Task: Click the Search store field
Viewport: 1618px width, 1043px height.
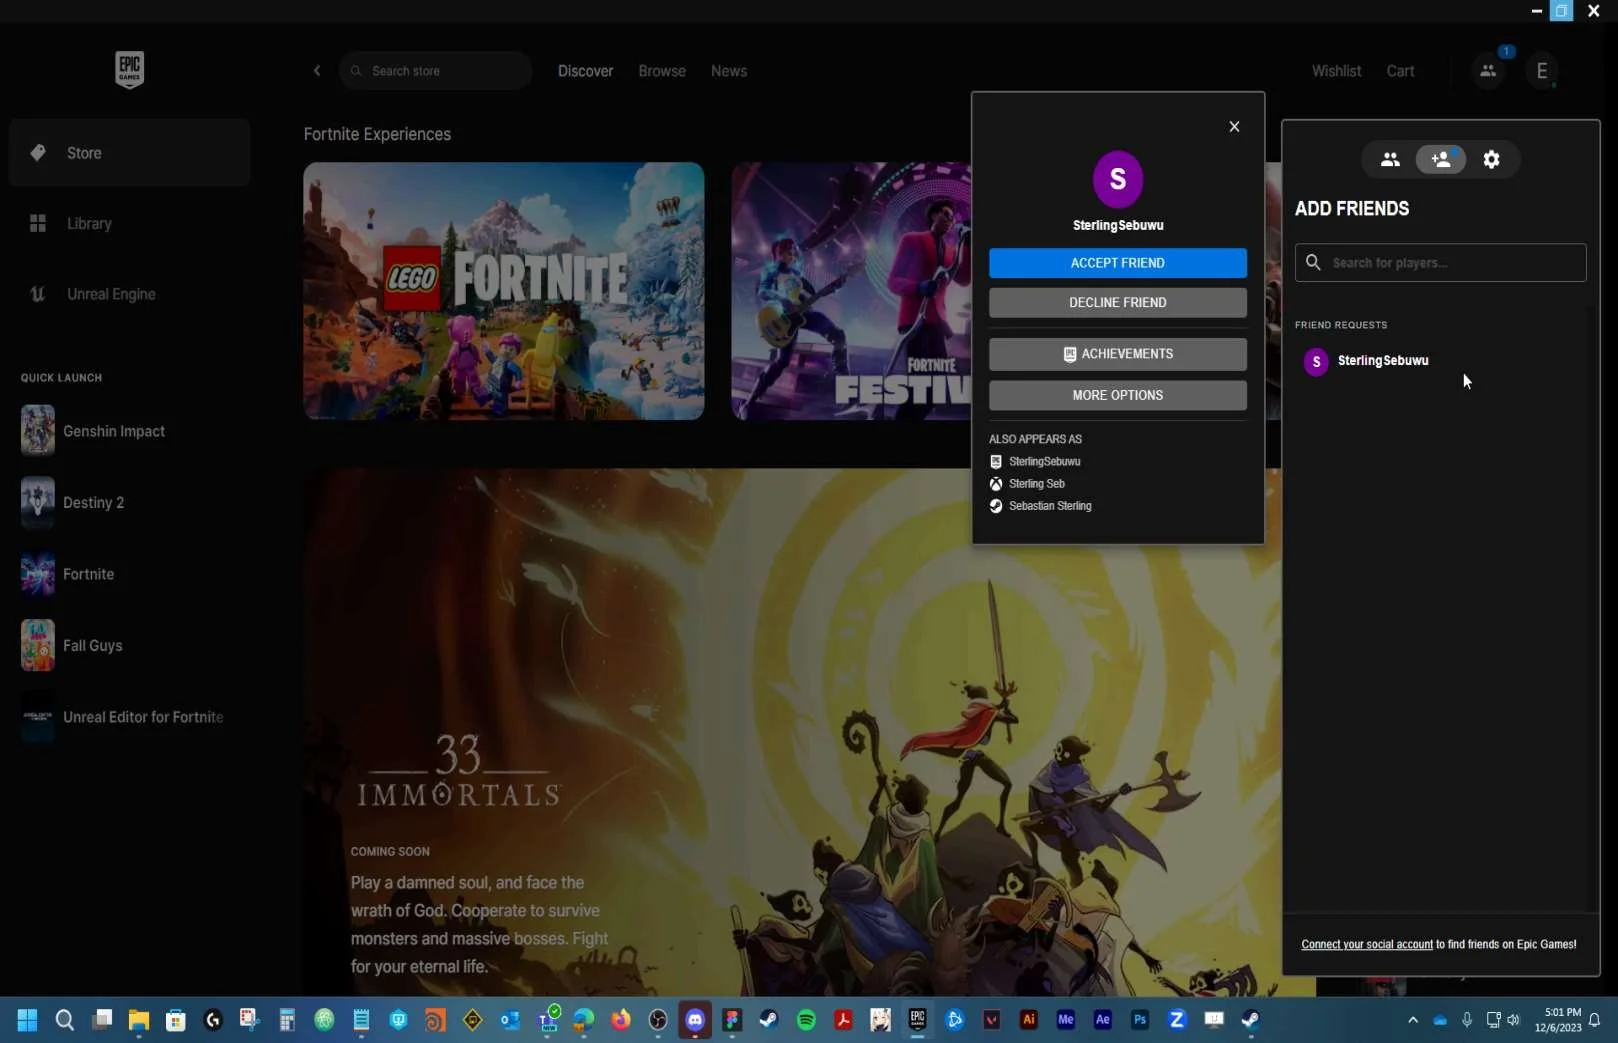Action: pos(436,71)
